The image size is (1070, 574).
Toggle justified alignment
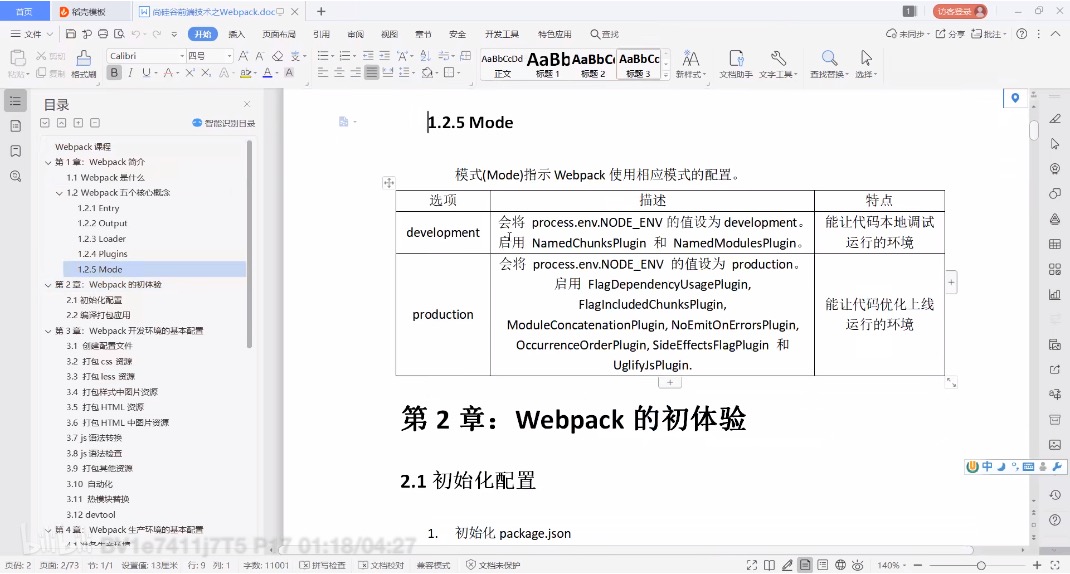point(371,72)
